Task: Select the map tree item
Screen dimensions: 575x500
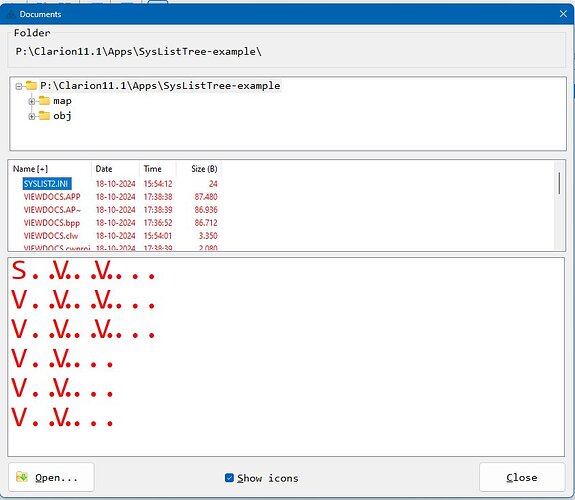Action: (62, 101)
